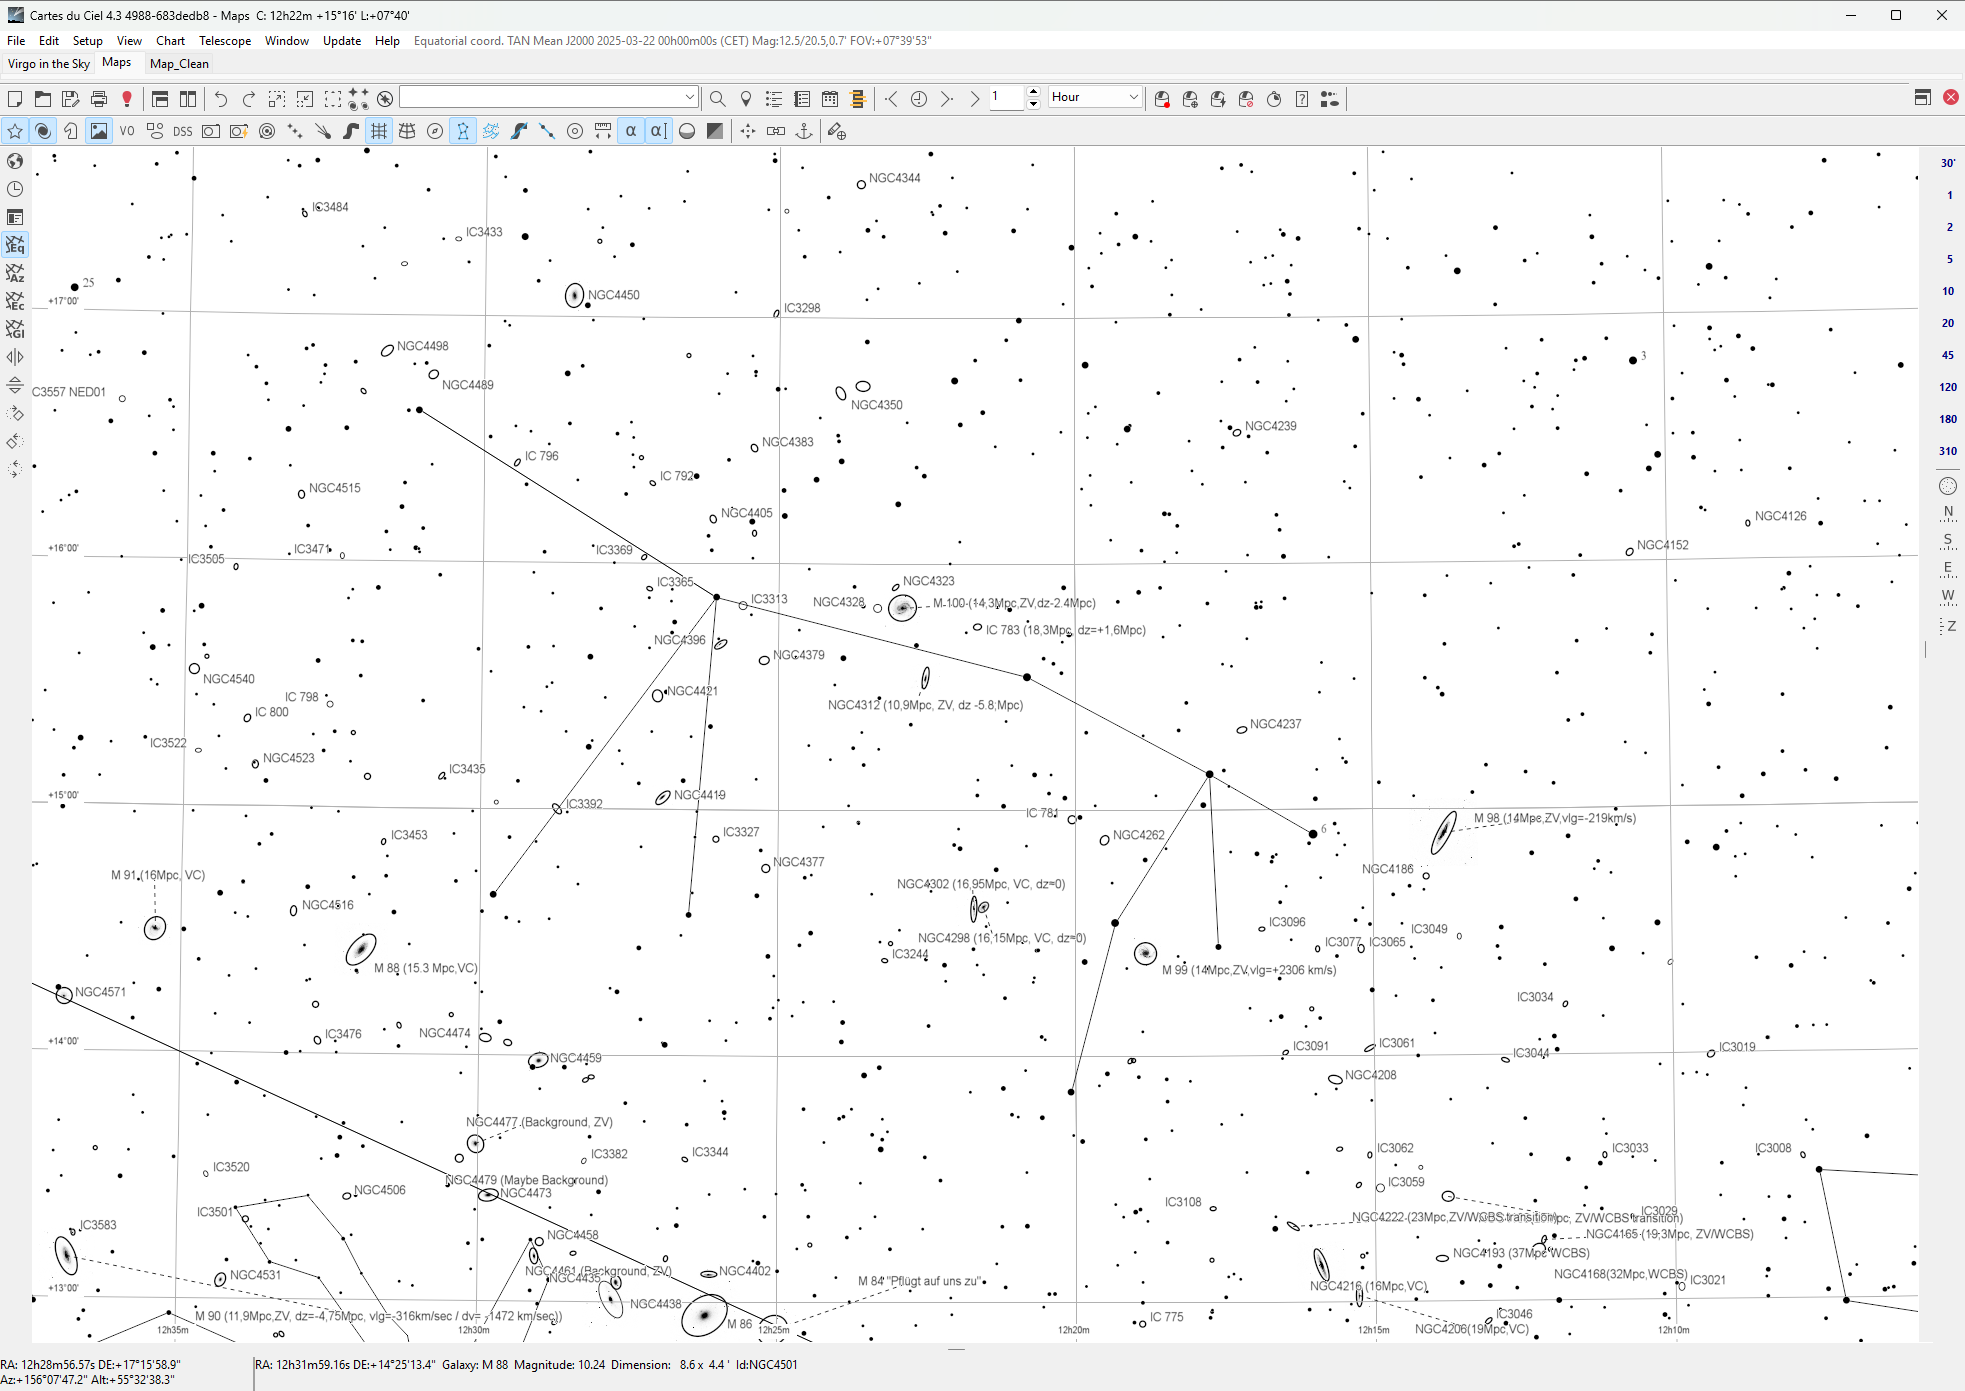1965x1391 pixels.
Task: Open a chart file via folder icon
Action: tap(43, 99)
